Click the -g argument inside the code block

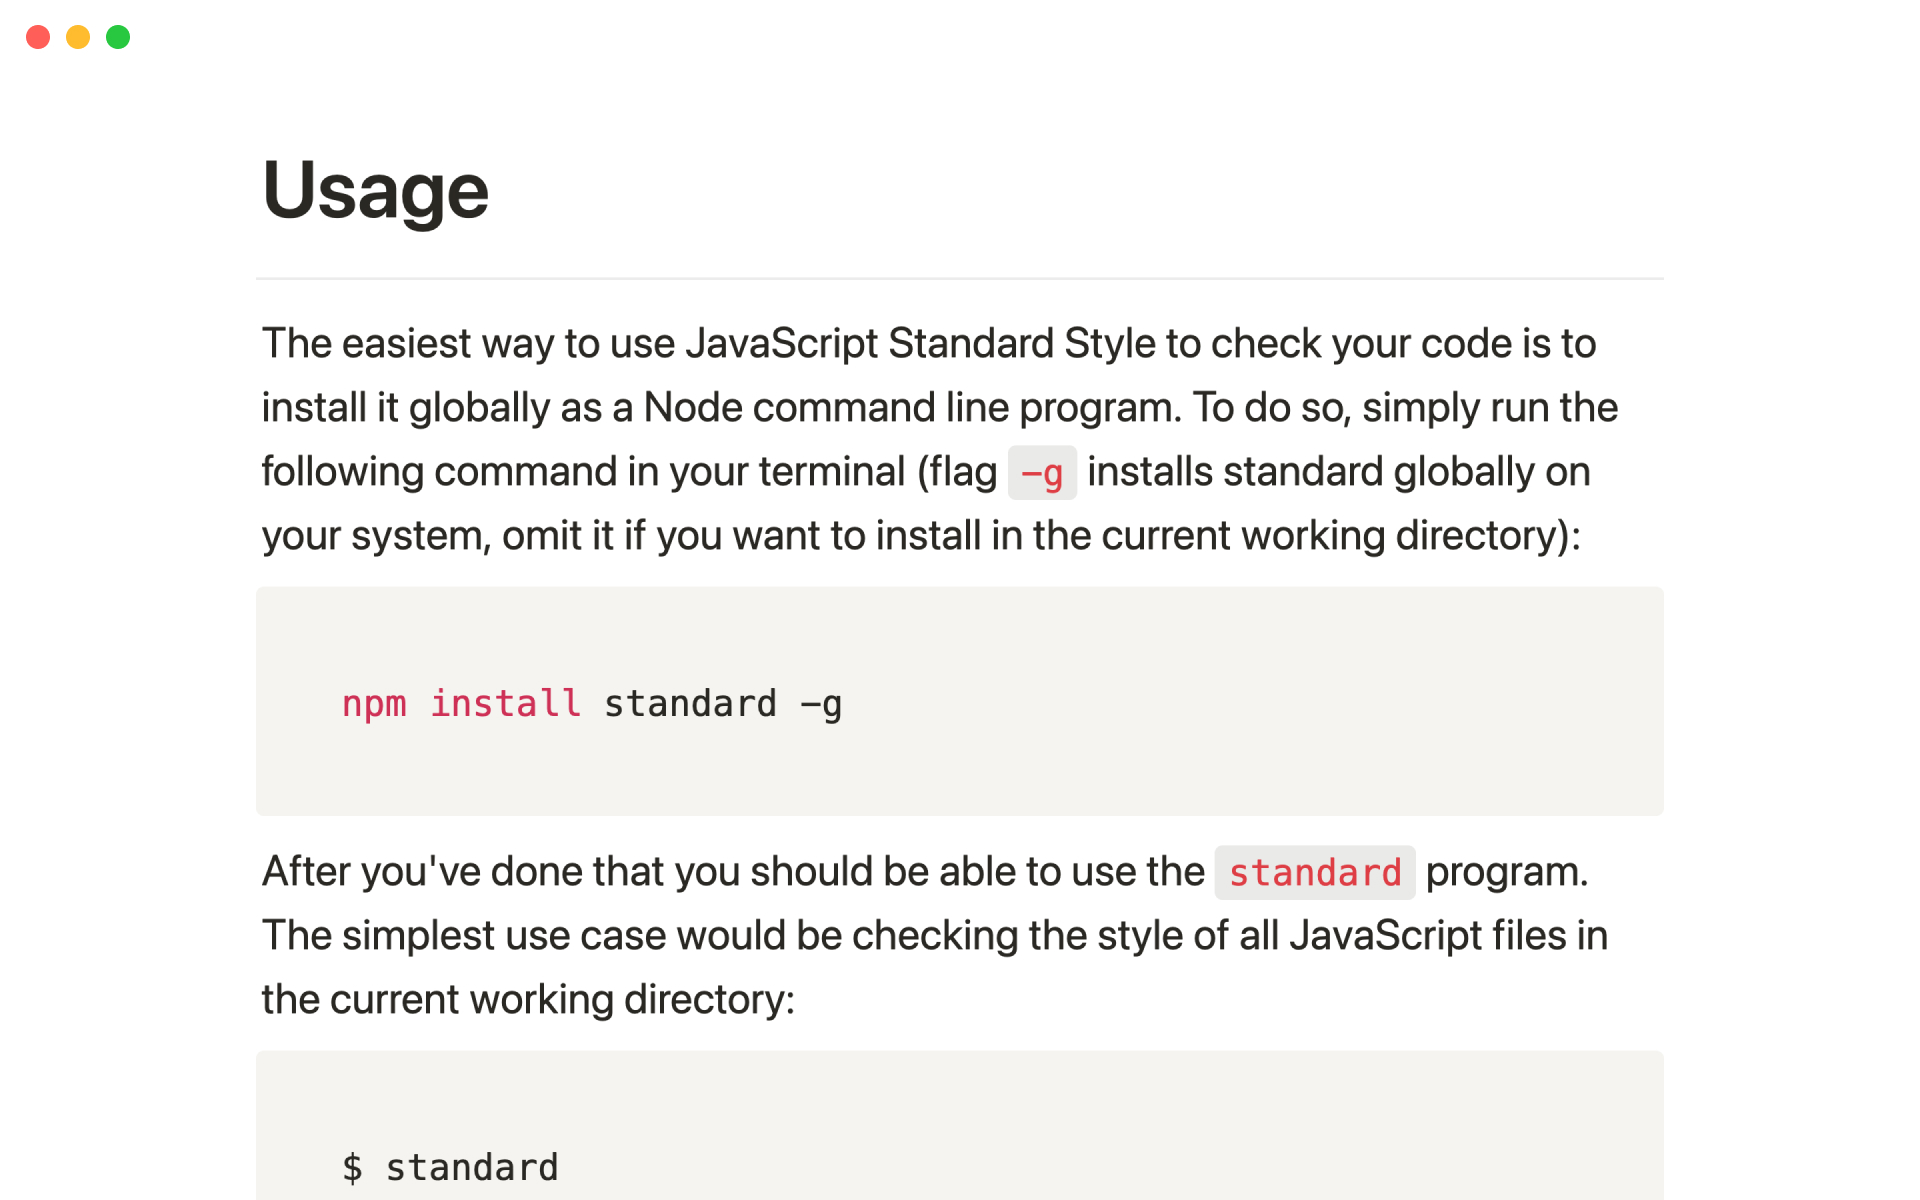click(823, 703)
